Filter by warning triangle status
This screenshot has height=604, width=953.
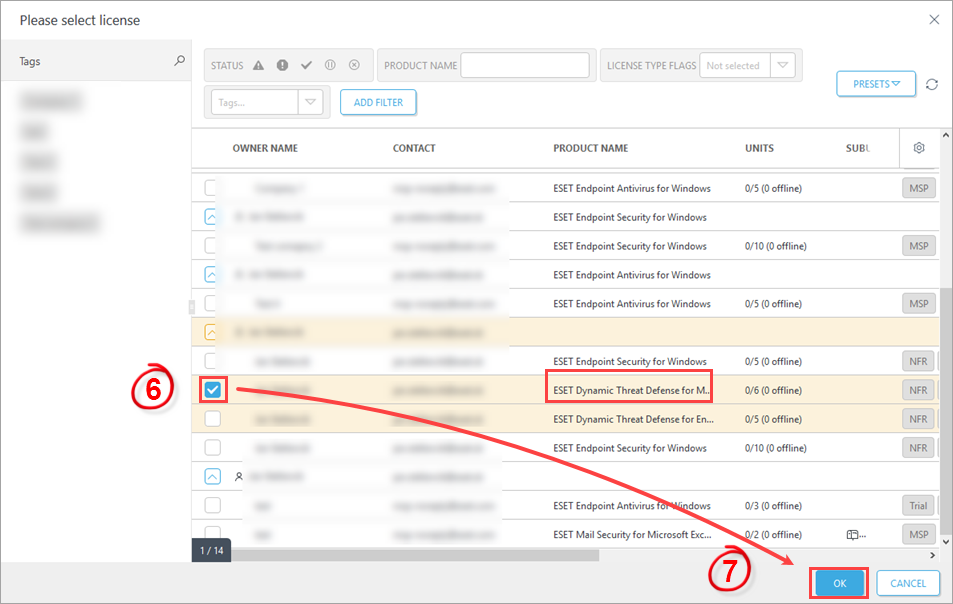click(258, 66)
